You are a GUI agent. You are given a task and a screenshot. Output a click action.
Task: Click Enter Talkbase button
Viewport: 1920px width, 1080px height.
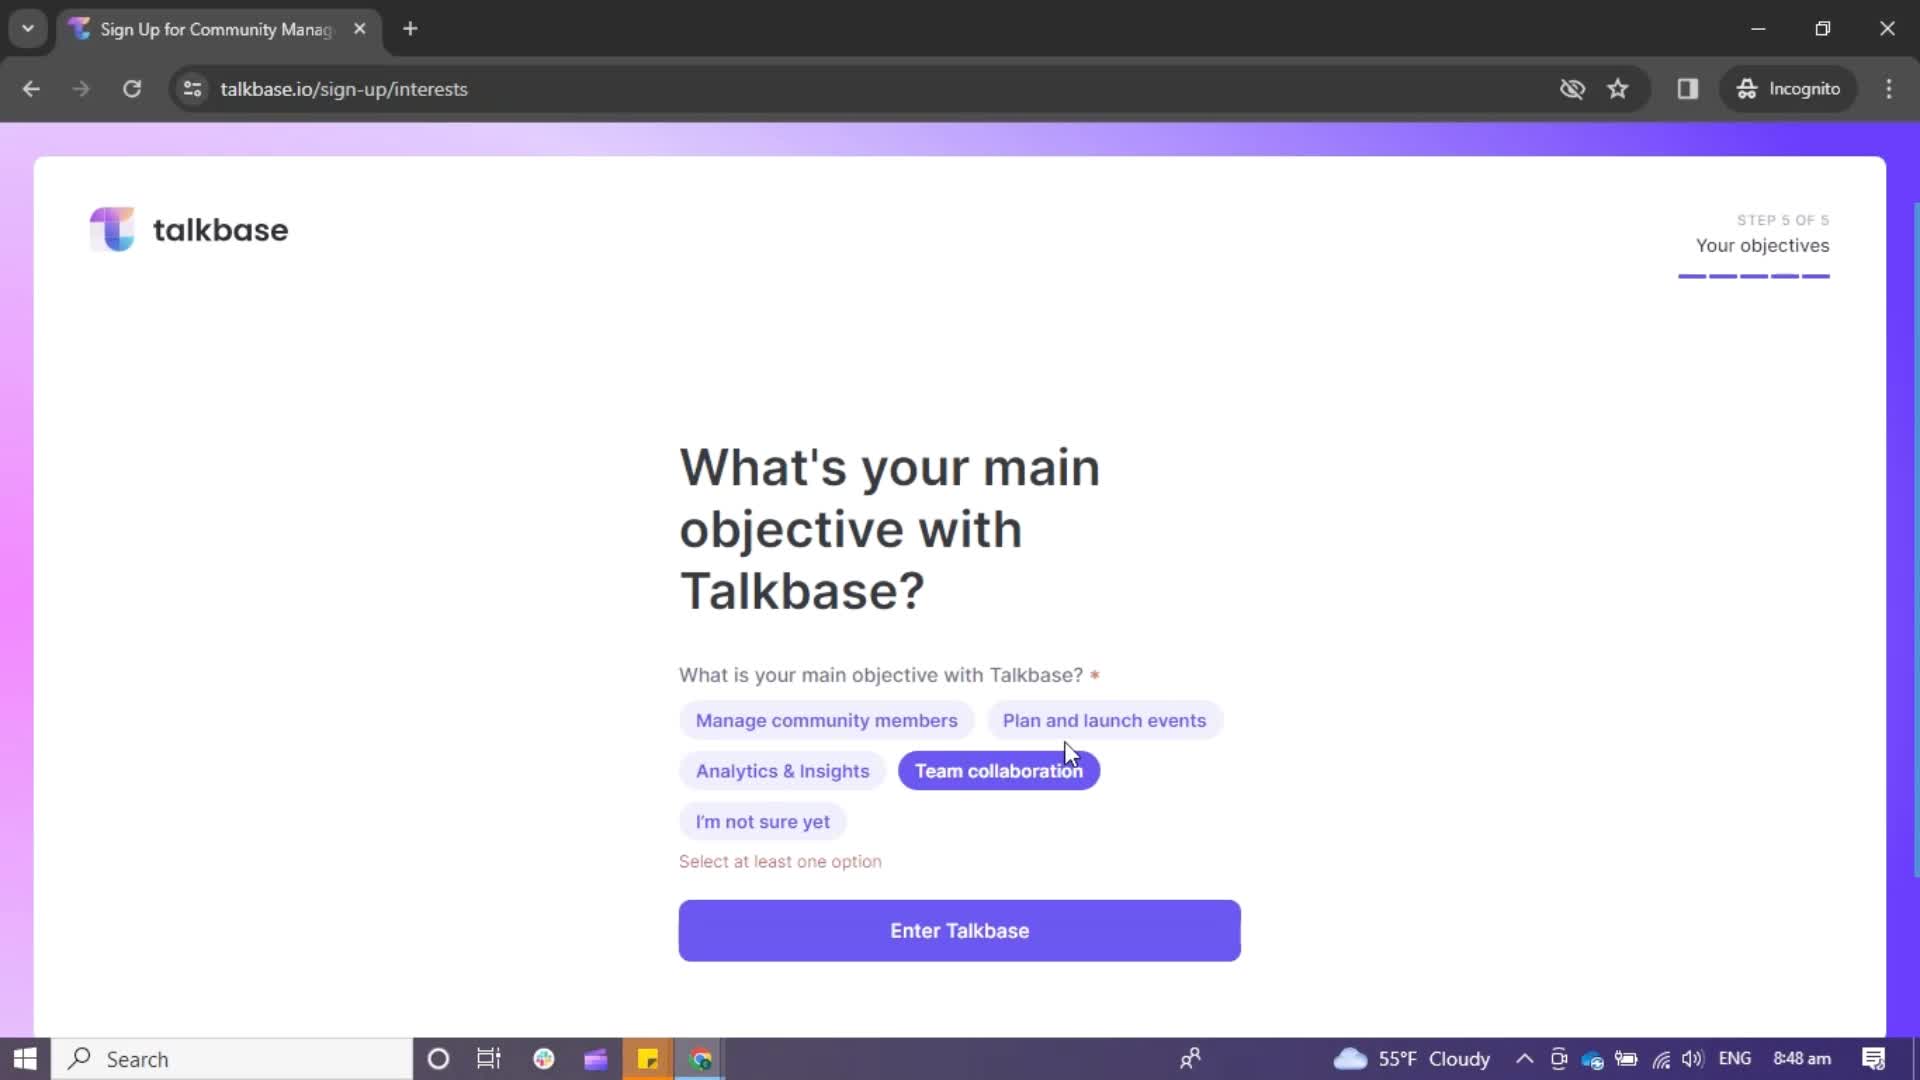pos(960,930)
